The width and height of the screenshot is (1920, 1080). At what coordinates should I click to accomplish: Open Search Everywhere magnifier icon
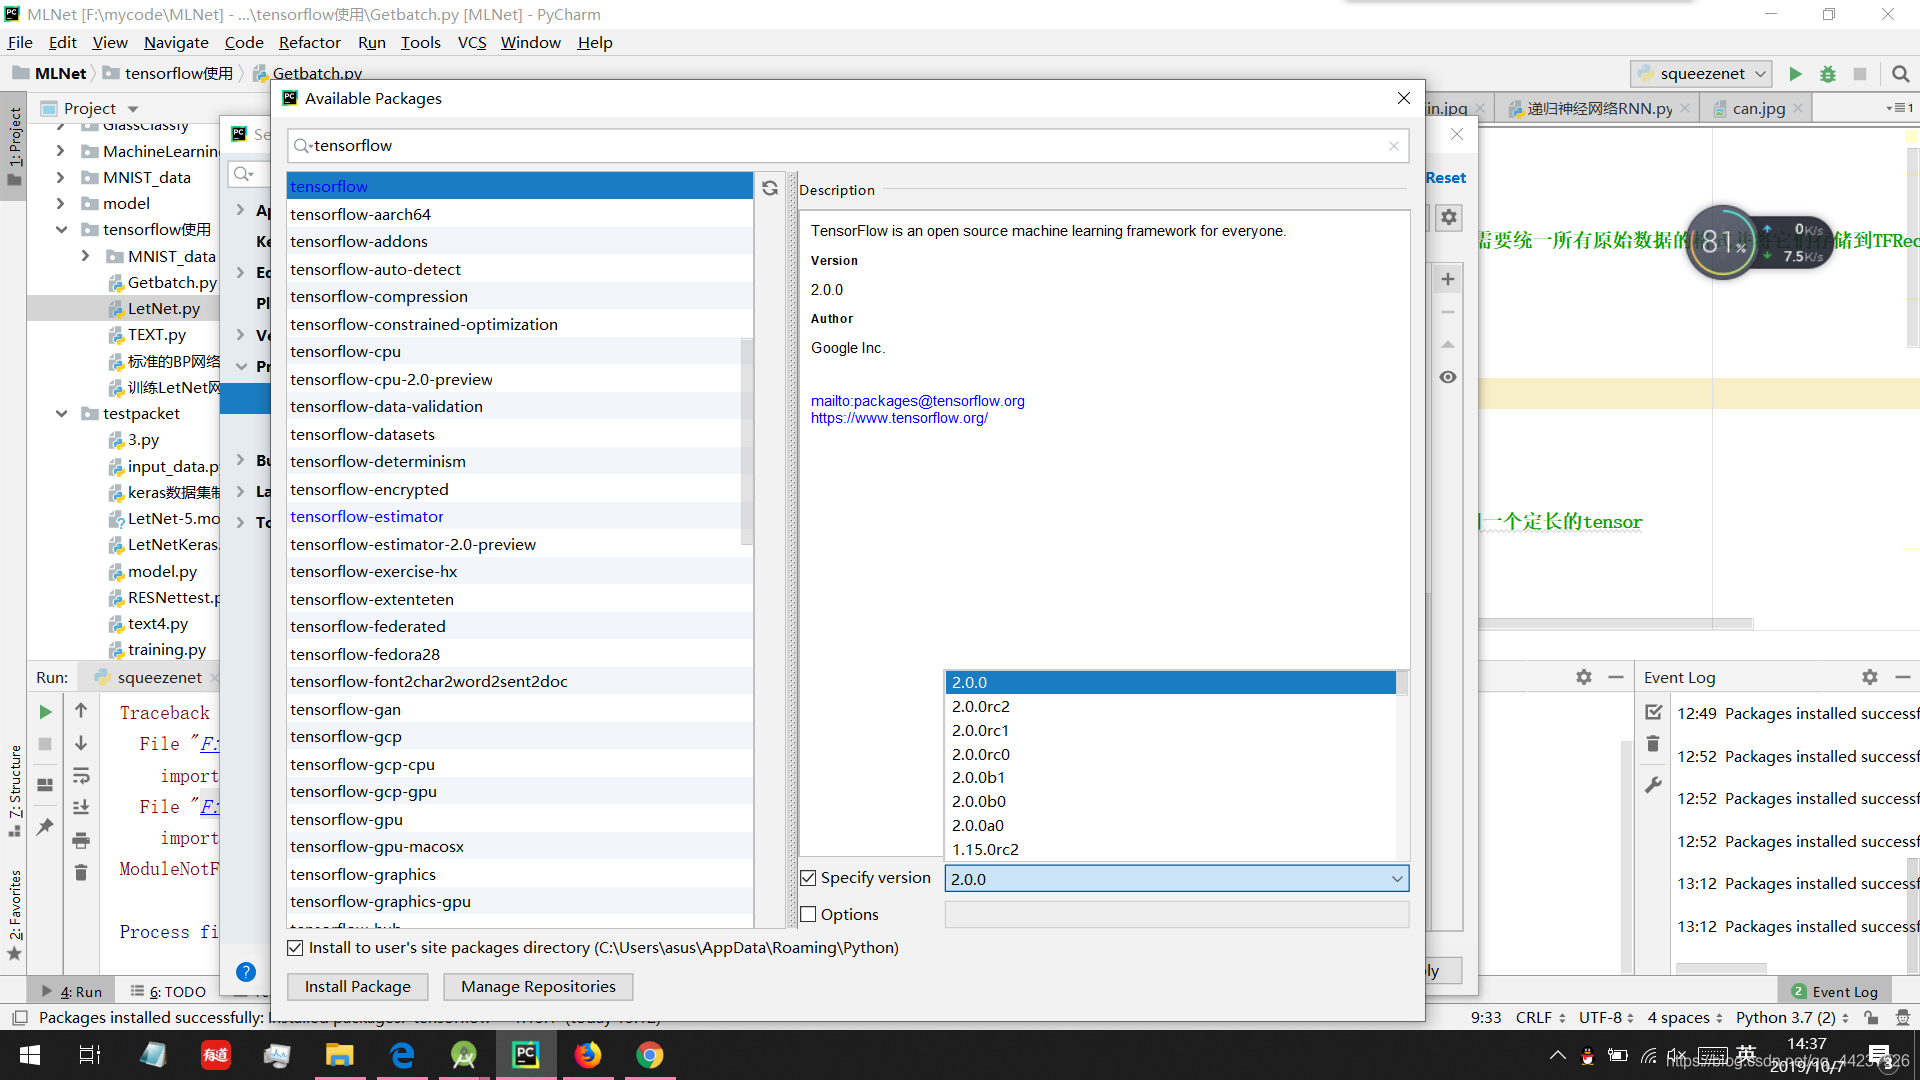tap(1900, 74)
